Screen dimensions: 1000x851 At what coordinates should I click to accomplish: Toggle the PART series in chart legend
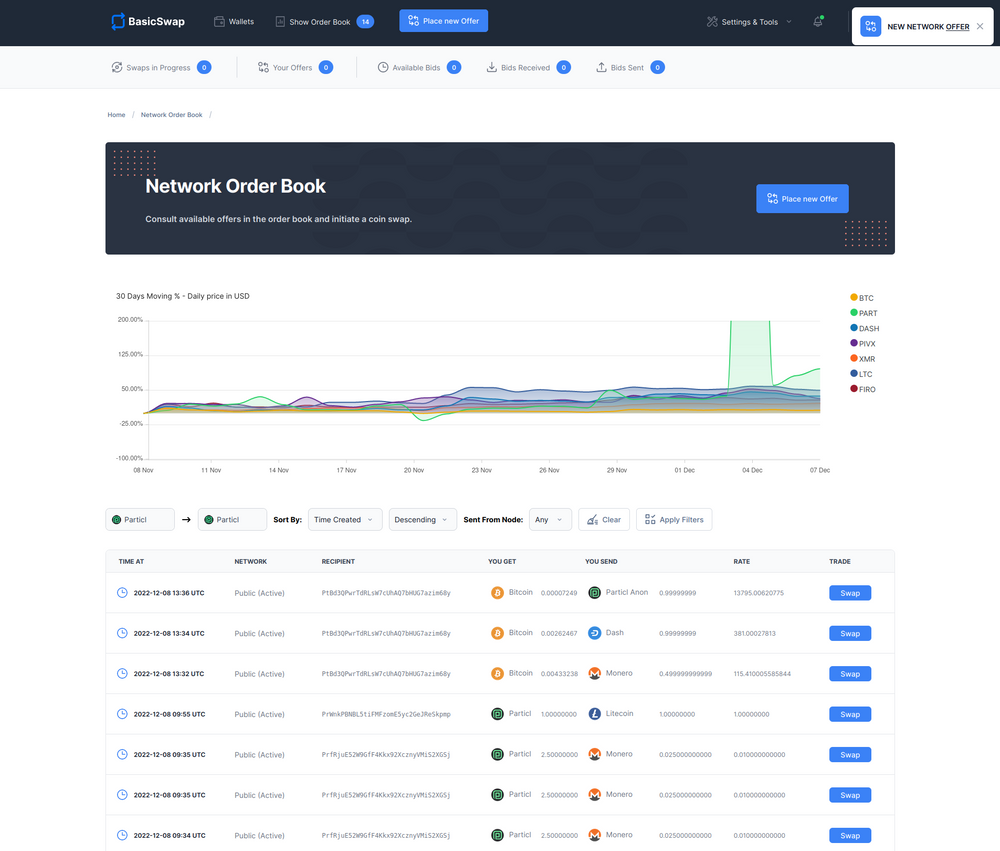point(863,313)
